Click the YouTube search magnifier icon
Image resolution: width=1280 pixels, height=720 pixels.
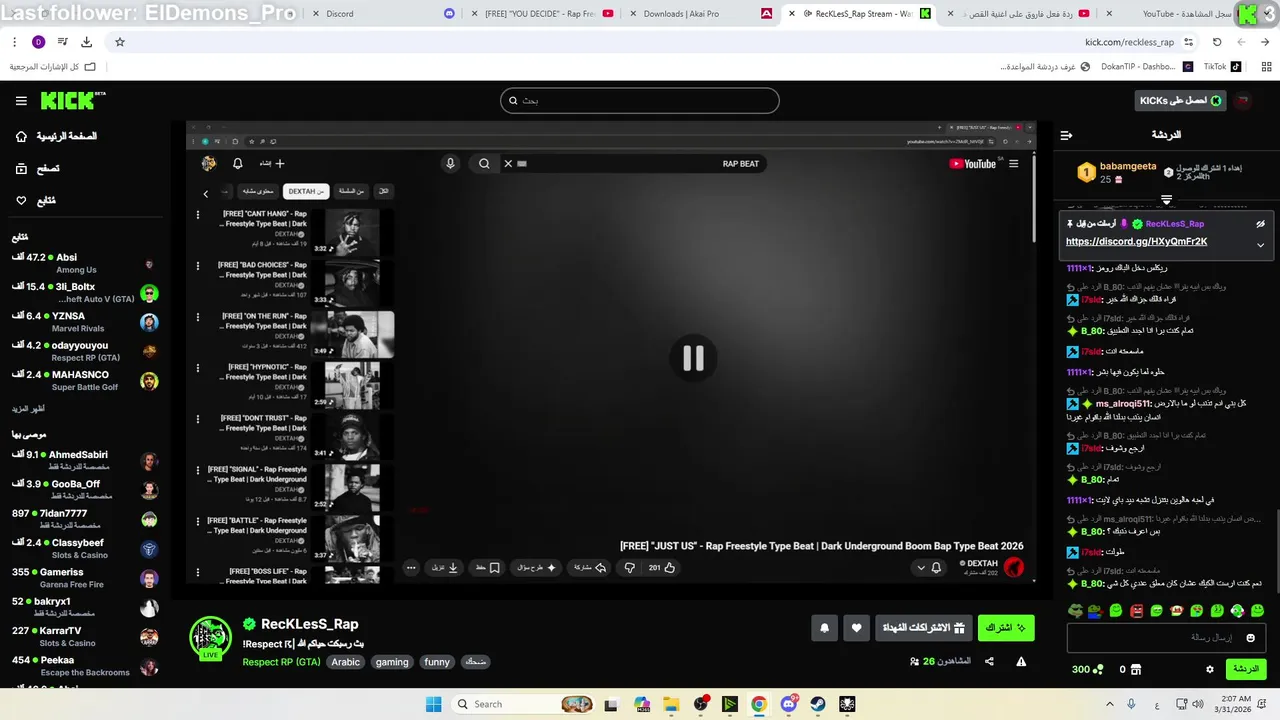coord(484,164)
